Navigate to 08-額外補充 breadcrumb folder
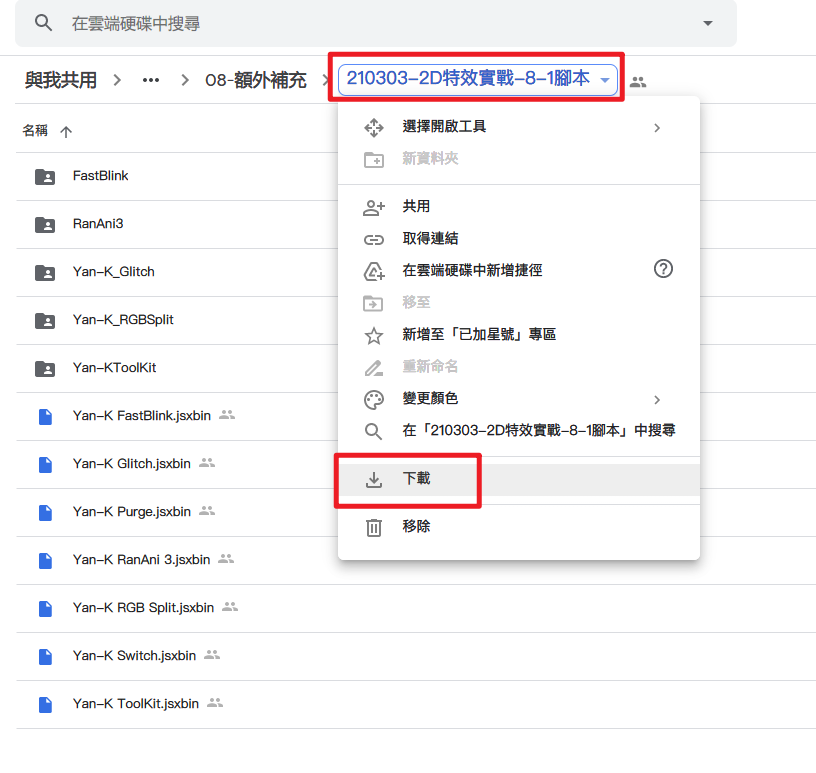 [x=255, y=81]
